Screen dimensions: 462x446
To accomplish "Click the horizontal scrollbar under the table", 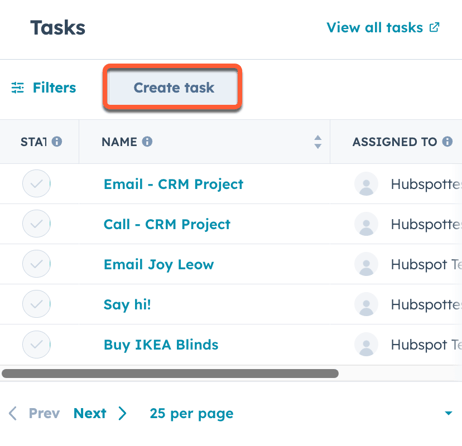I will click(x=170, y=373).
